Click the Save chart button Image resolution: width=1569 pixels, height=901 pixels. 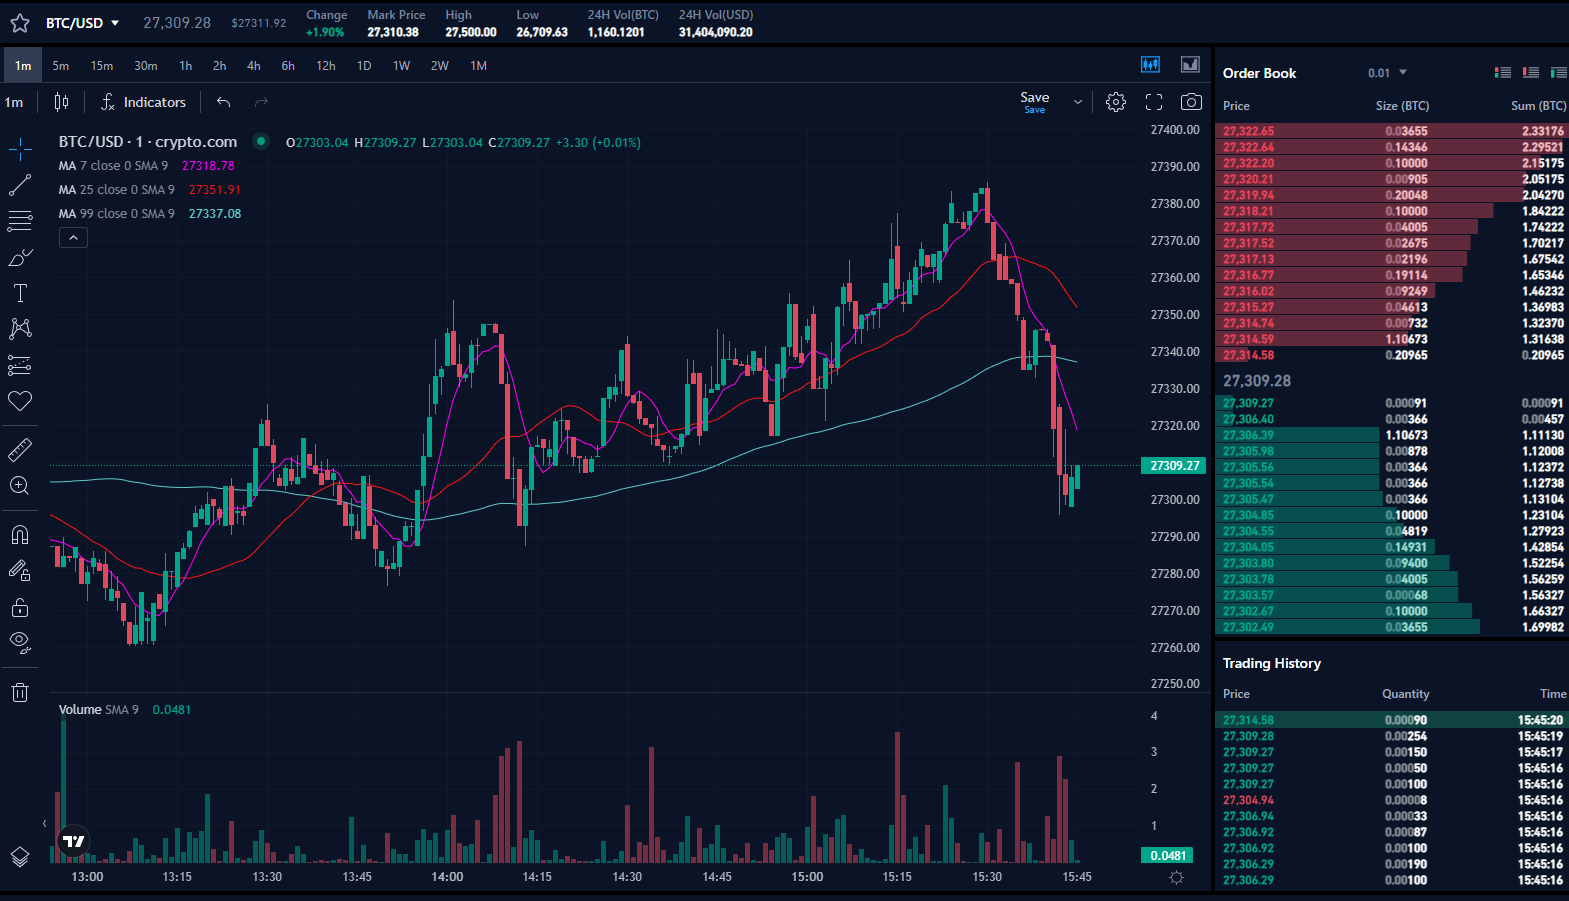[x=1035, y=102]
